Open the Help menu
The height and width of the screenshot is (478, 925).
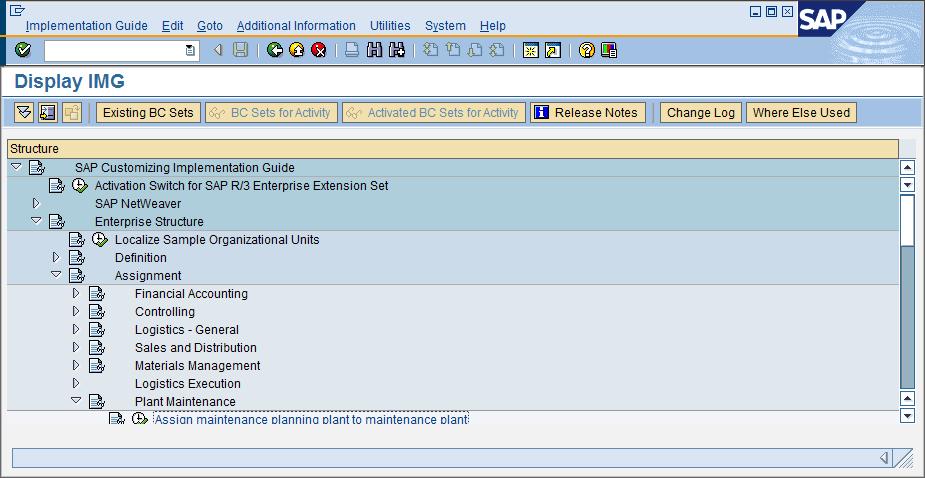tap(493, 26)
